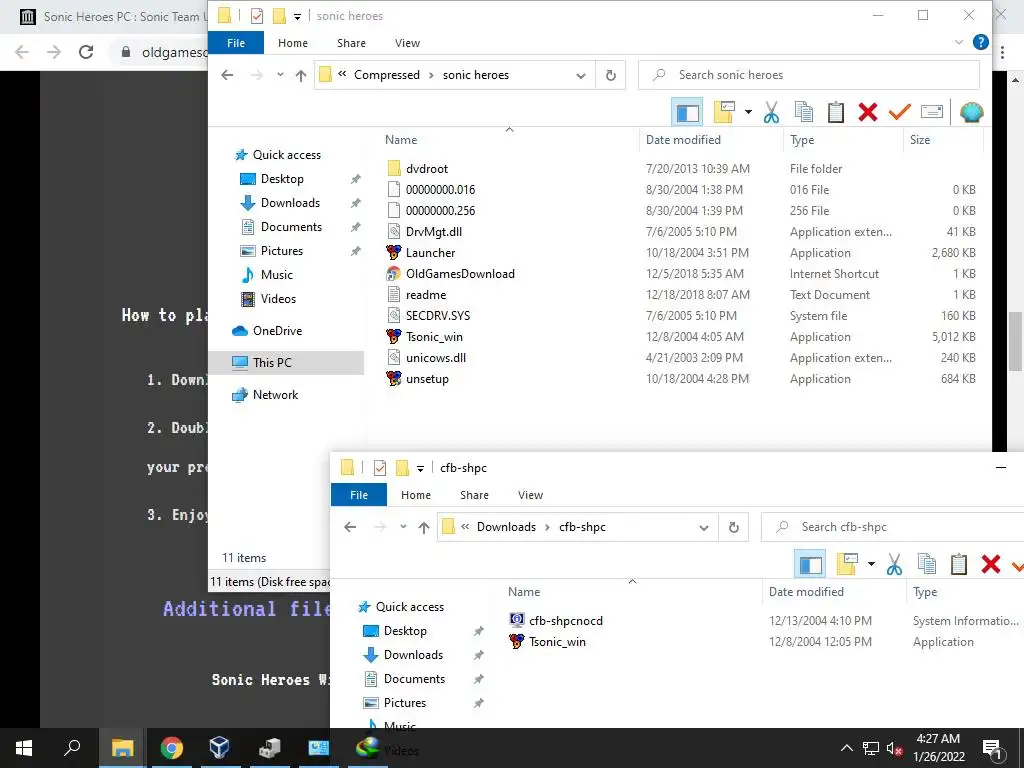Open Home tab in sonic heroes window
Viewport: 1024px width, 768px height.
293,43
